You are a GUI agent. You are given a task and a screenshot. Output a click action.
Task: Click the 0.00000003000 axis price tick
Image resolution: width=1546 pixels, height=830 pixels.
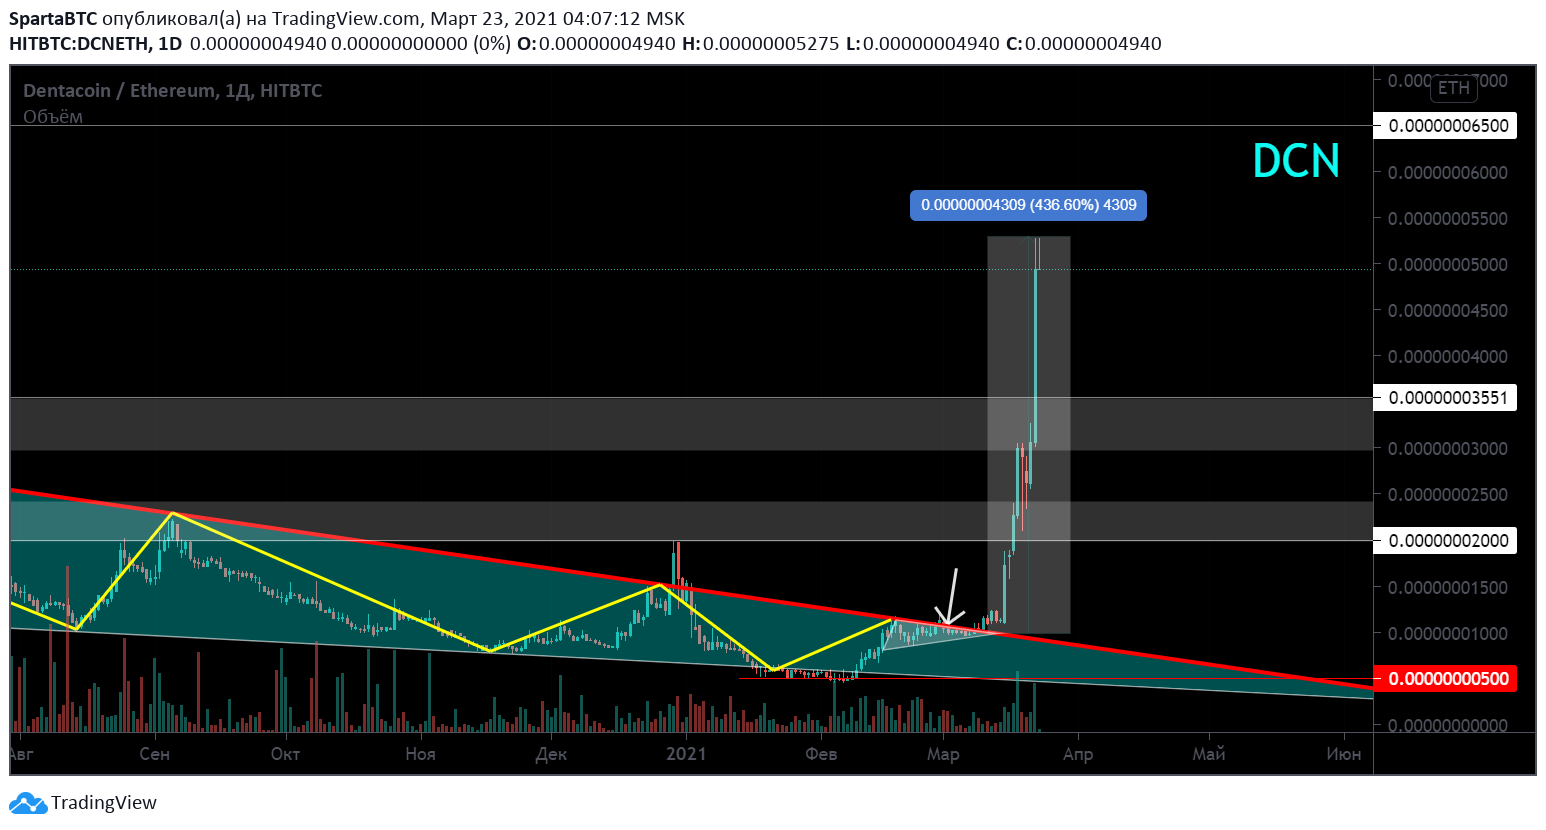(x=1447, y=449)
